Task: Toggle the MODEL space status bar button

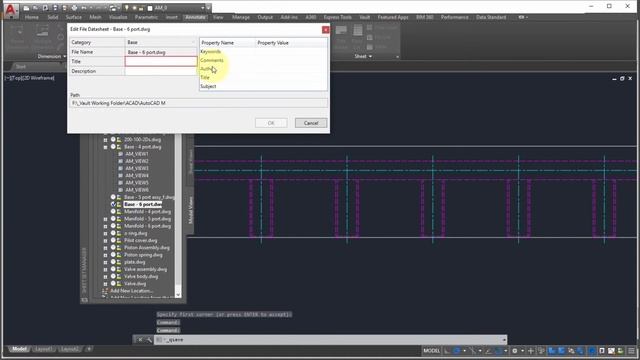Action: 431,351
